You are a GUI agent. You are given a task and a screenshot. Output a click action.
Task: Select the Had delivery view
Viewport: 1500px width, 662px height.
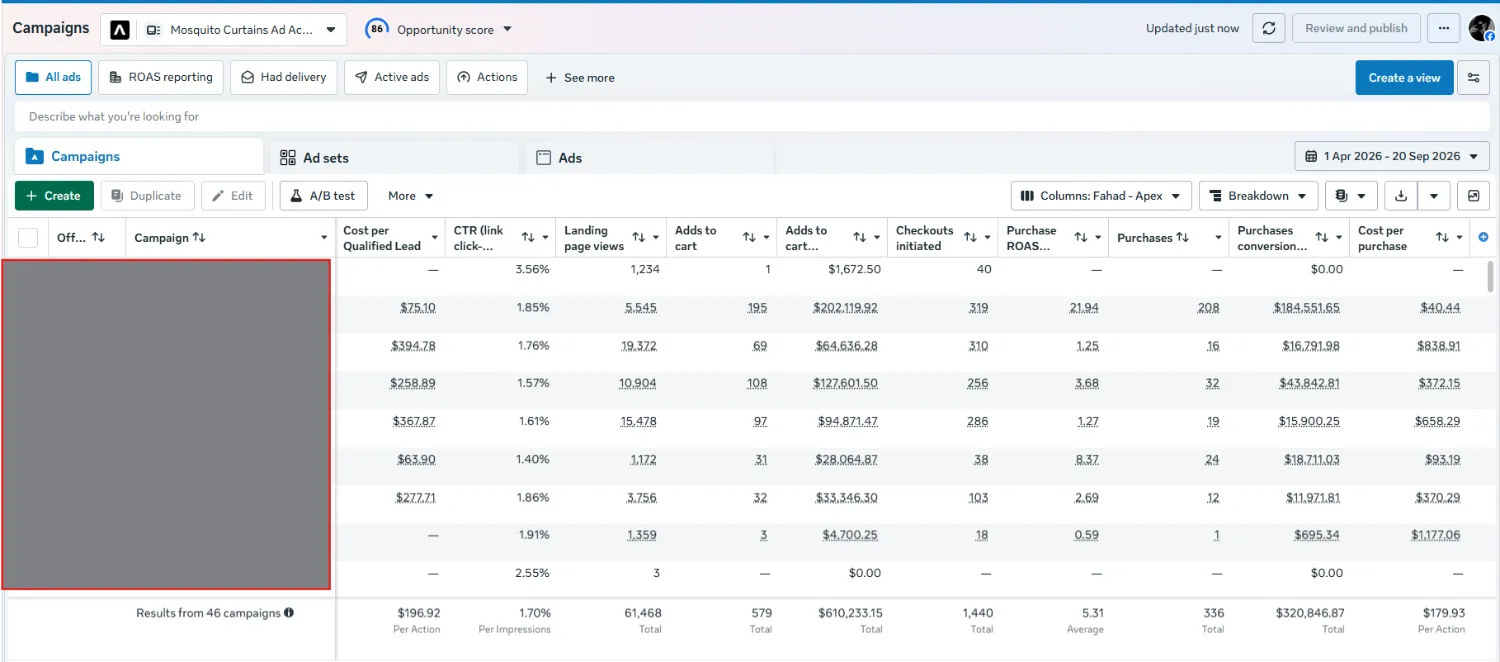[x=284, y=77]
